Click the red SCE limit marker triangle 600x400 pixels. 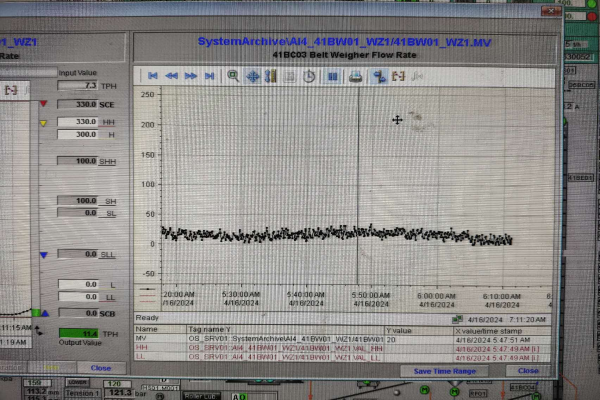click(x=43, y=103)
